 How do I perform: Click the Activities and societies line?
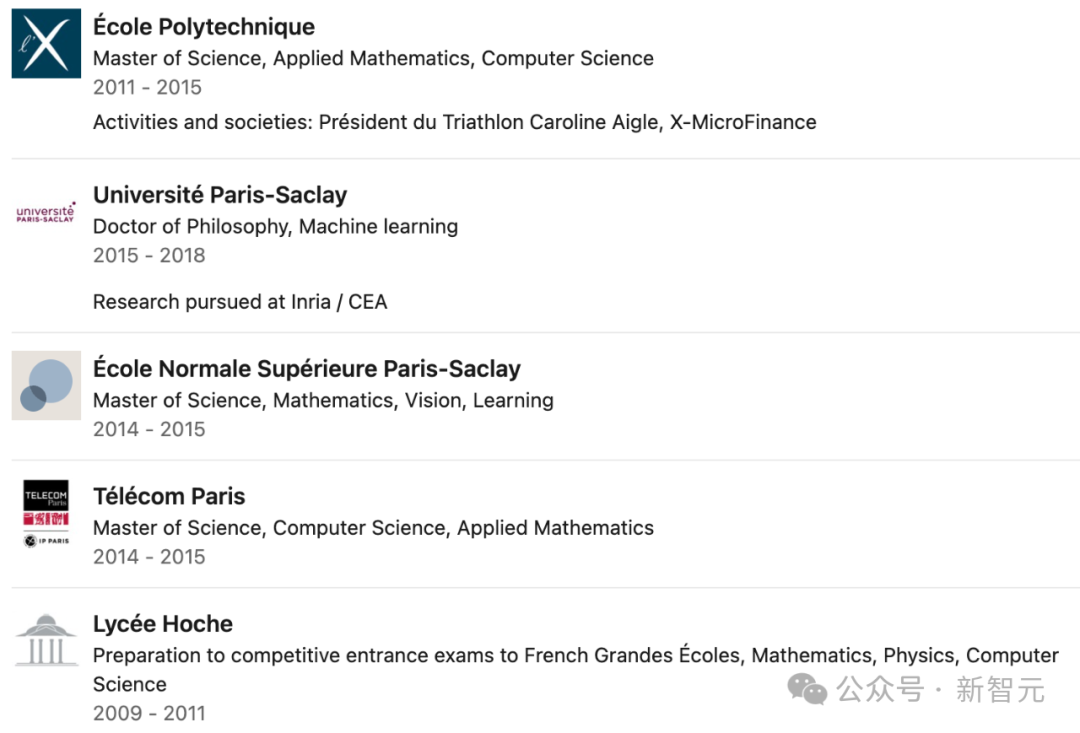pos(454,123)
